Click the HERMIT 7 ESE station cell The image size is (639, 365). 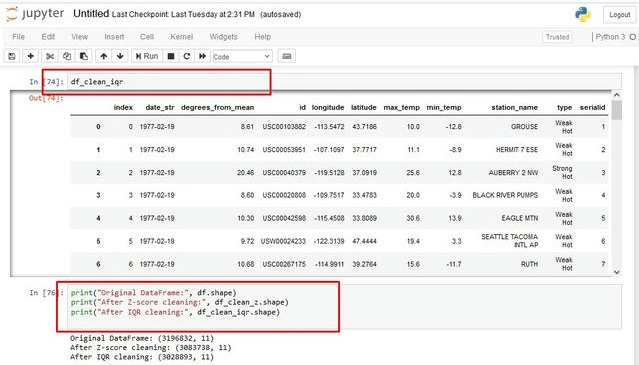517,150
